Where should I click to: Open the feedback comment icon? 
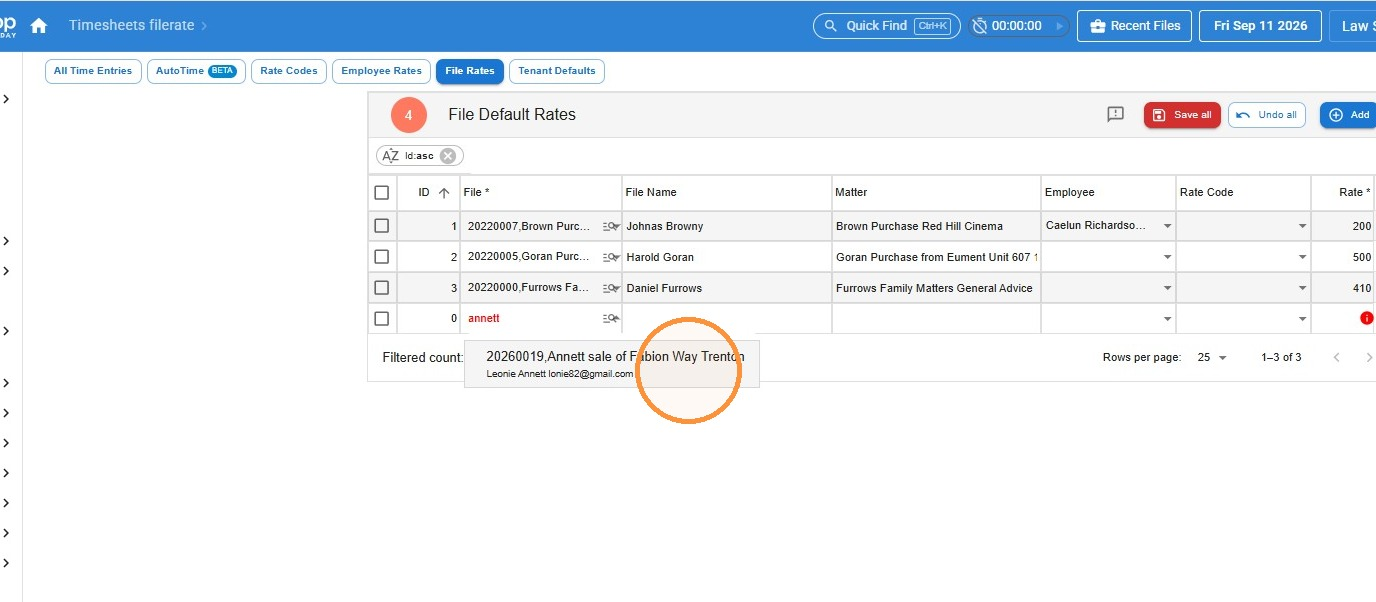coord(1116,115)
